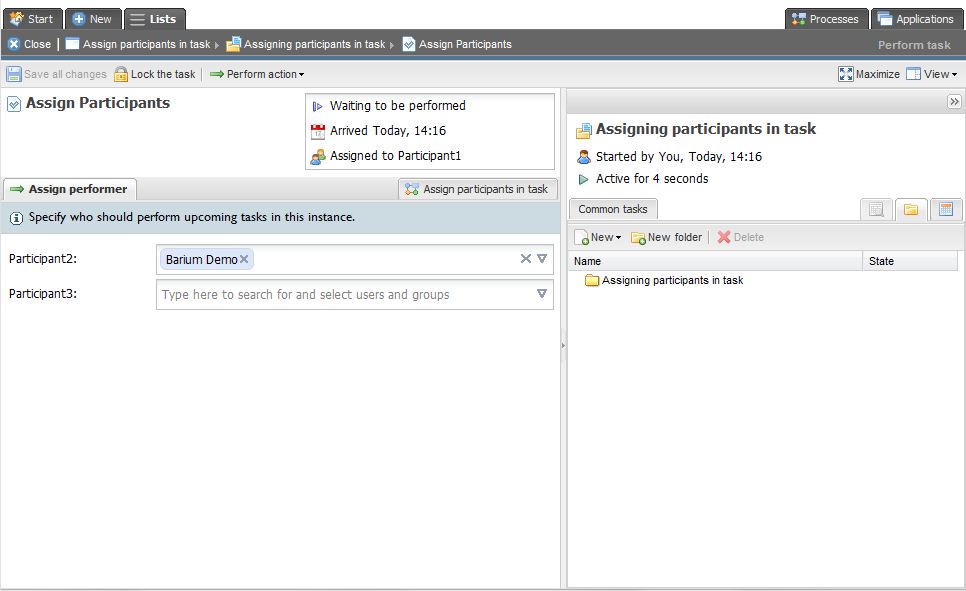Open the View dropdown menu
The width and height of the screenshot is (966, 591).
pyautogui.click(x=931, y=74)
